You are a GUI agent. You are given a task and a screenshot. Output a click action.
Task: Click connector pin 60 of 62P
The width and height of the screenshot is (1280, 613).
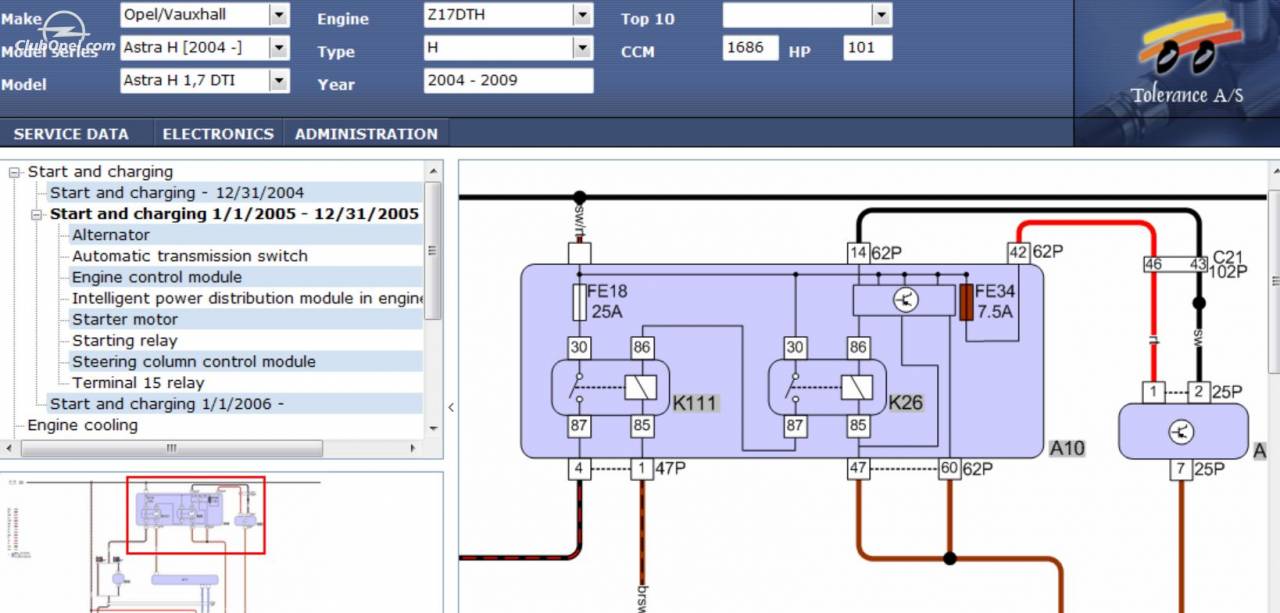point(949,468)
